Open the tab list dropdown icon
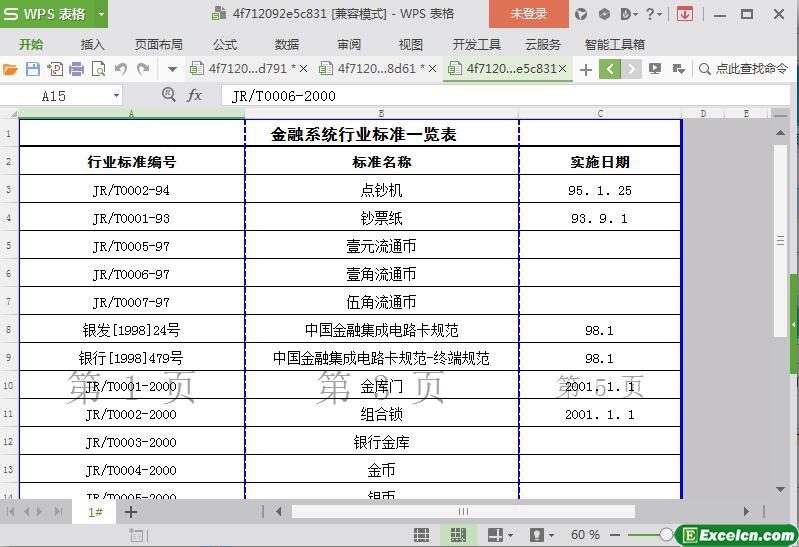 click(x=679, y=69)
